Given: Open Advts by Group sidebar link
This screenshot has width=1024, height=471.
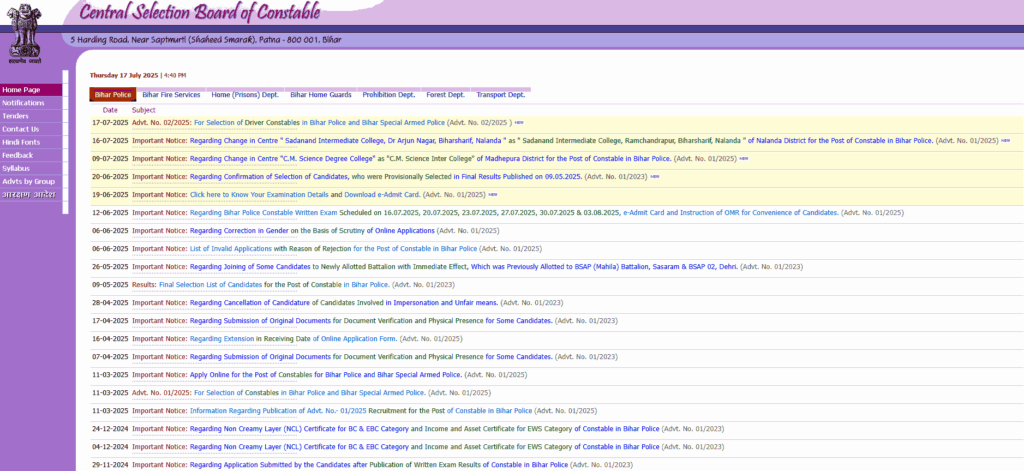Looking at the screenshot, I should [x=31, y=182].
